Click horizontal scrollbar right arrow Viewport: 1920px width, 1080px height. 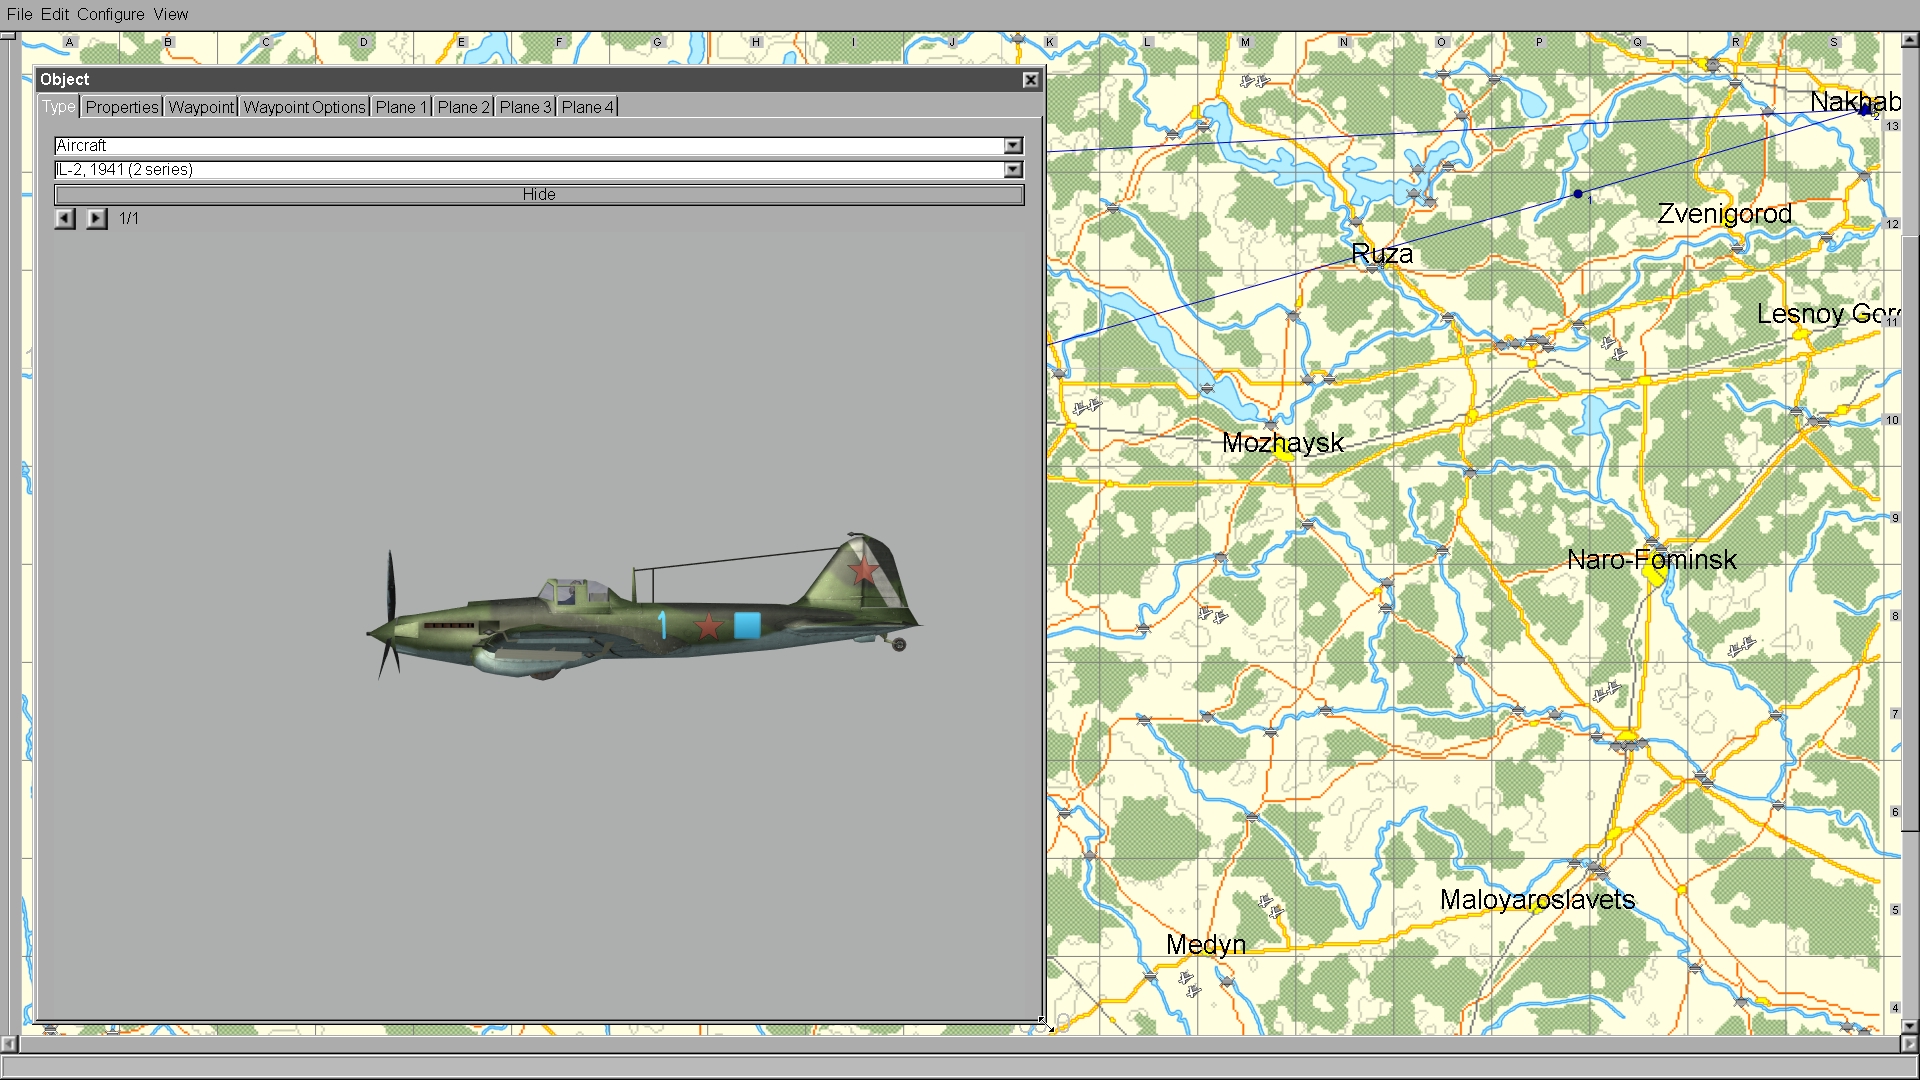(x=1909, y=1044)
